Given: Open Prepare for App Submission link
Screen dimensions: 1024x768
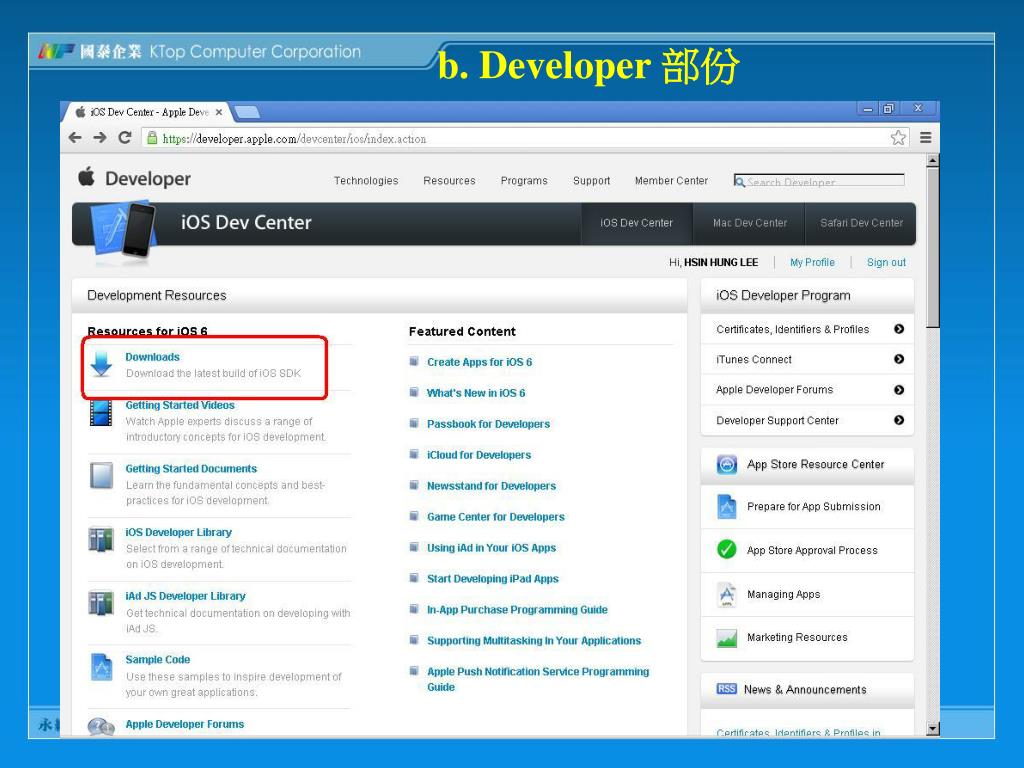Looking at the screenshot, I should pos(814,507).
